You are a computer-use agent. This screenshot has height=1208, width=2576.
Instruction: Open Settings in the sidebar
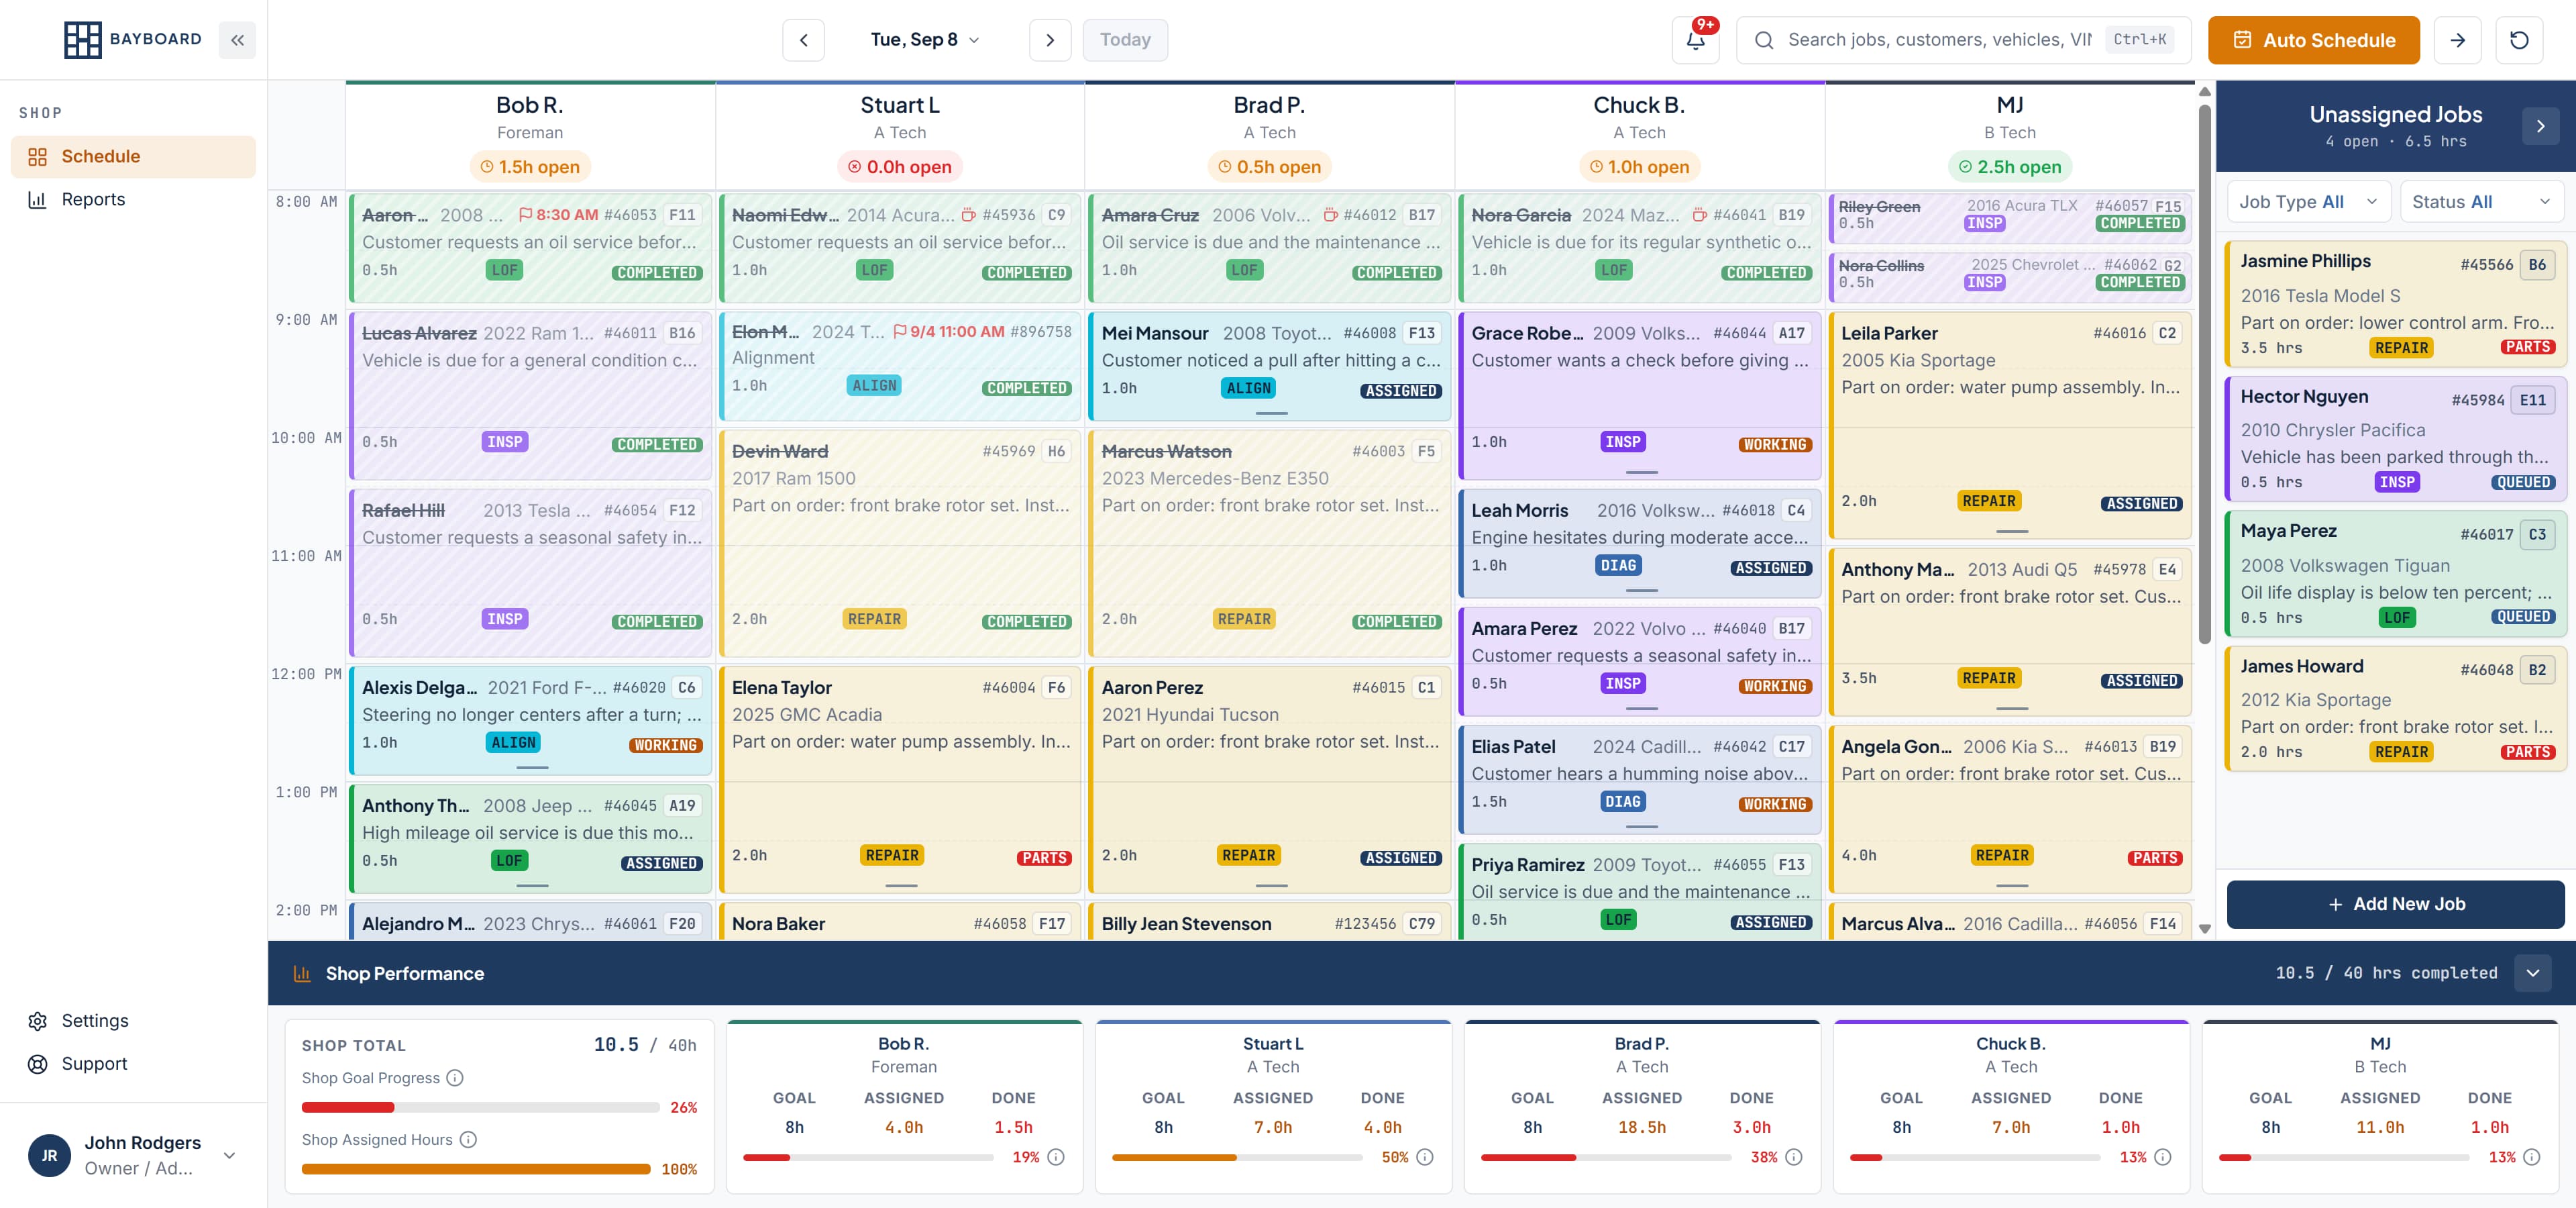click(133, 1021)
